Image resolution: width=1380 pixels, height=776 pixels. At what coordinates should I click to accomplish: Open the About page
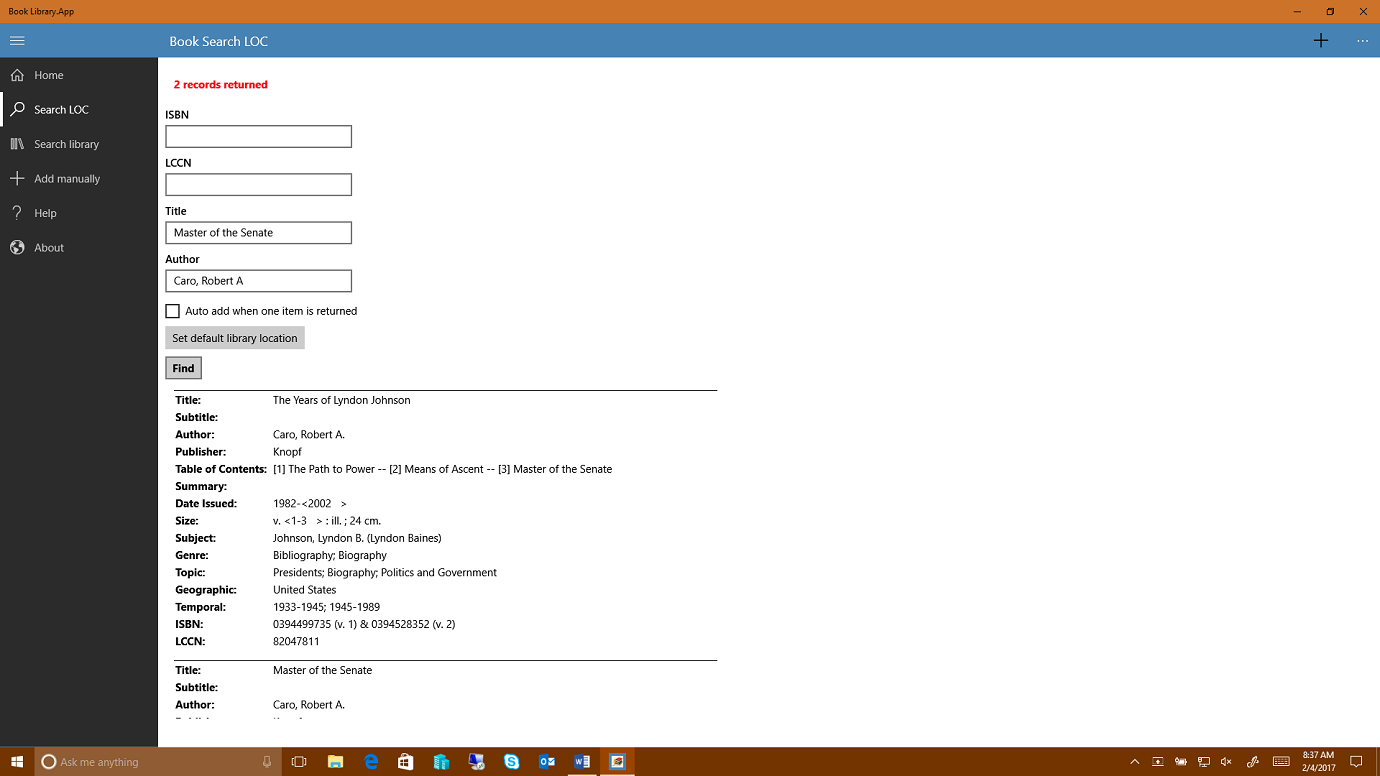[x=79, y=248]
